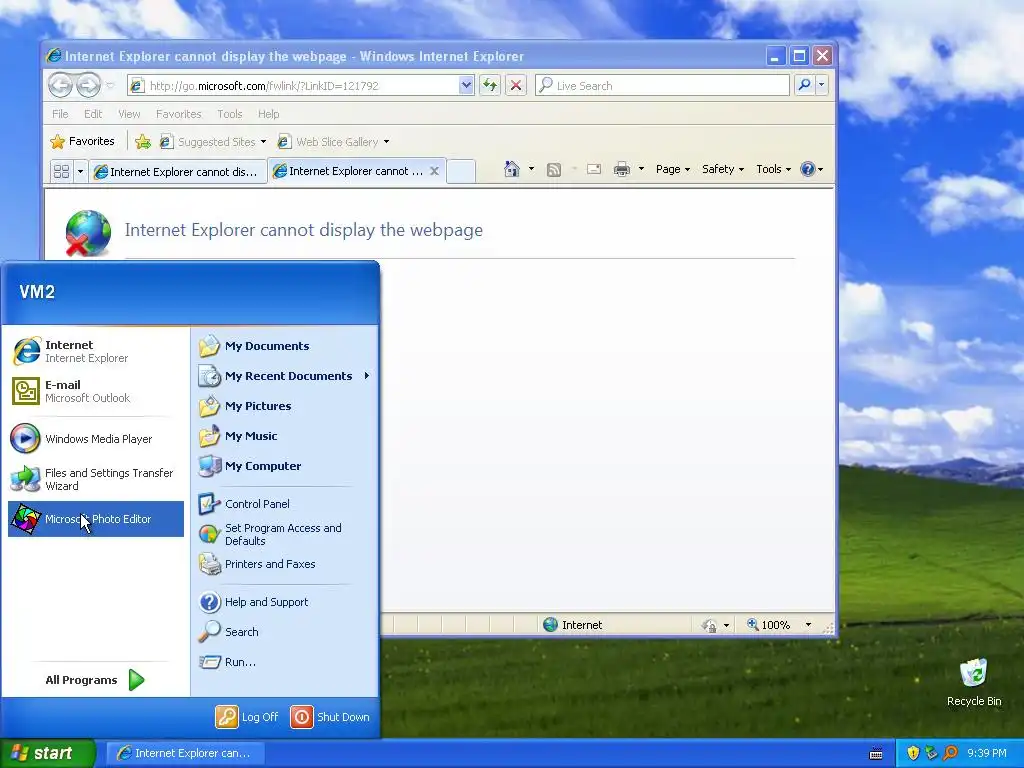Click the security shield tray icon
The height and width of the screenshot is (768, 1024).
pyautogui.click(x=913, y=753)
